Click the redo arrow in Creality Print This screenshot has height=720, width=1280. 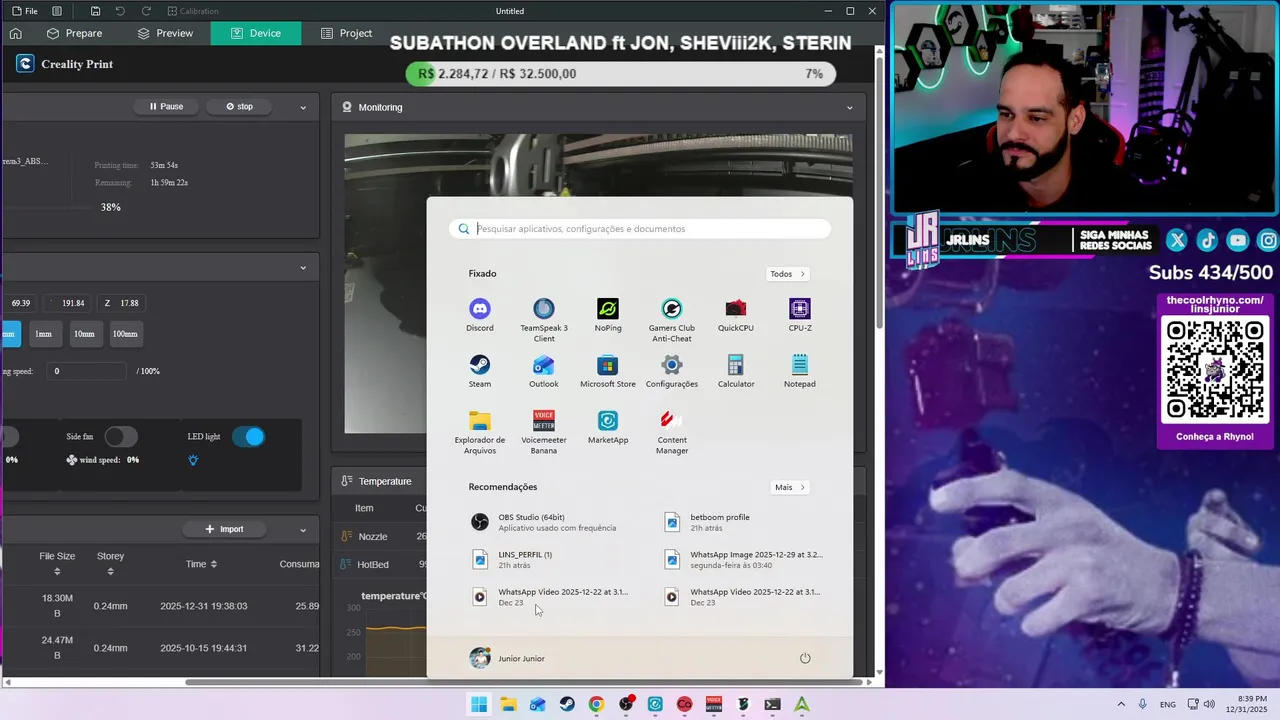146,11
